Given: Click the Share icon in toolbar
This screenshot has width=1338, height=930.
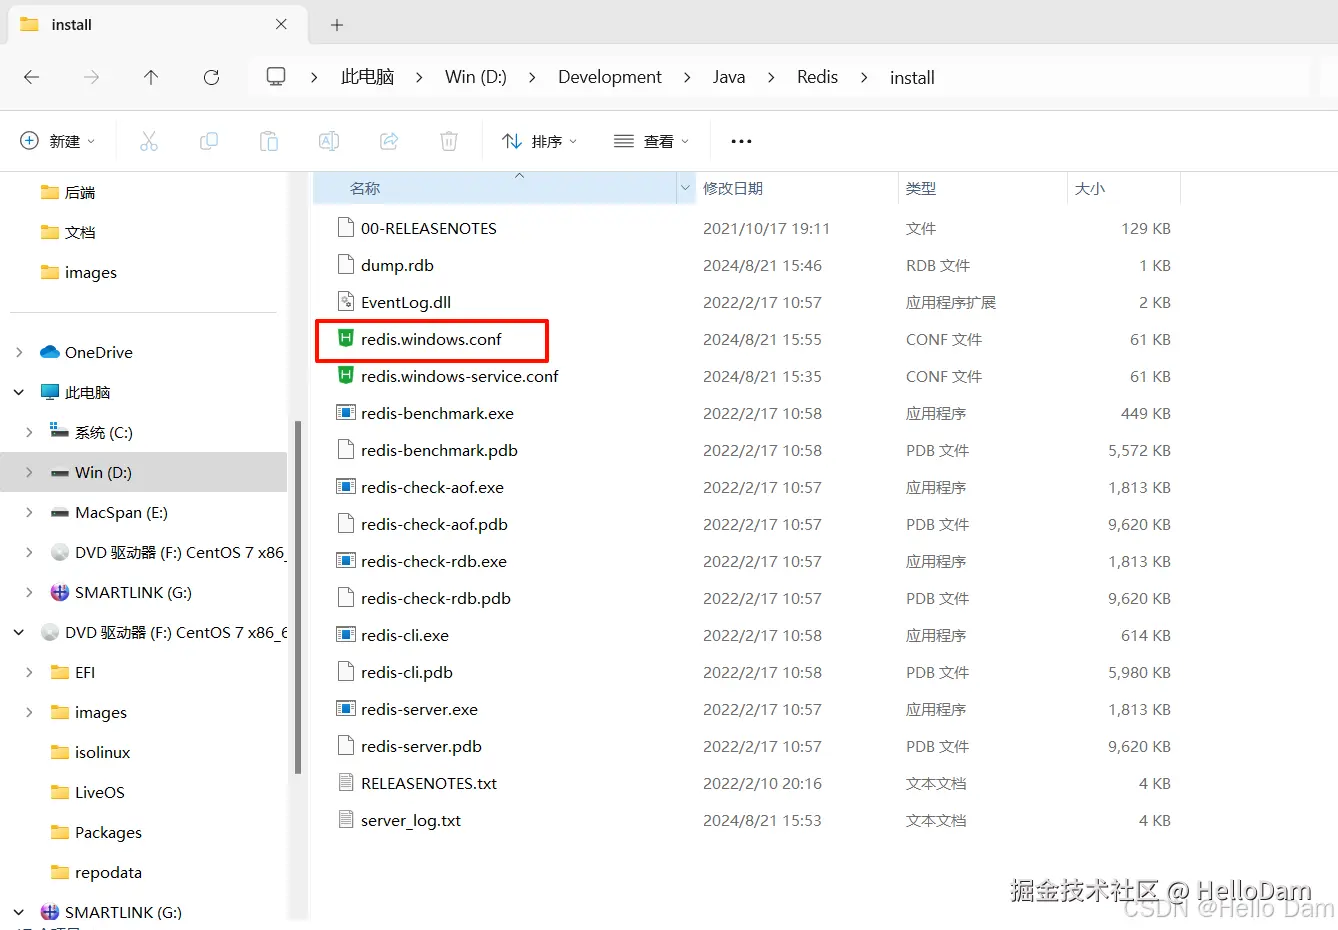Looking at the screenshot, I should click(x=389, y=141).
